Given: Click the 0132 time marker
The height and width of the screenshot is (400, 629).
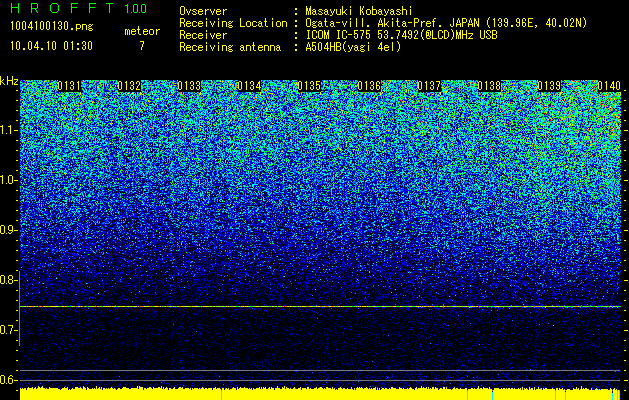Looking at the screenshot, I should 129,86.
